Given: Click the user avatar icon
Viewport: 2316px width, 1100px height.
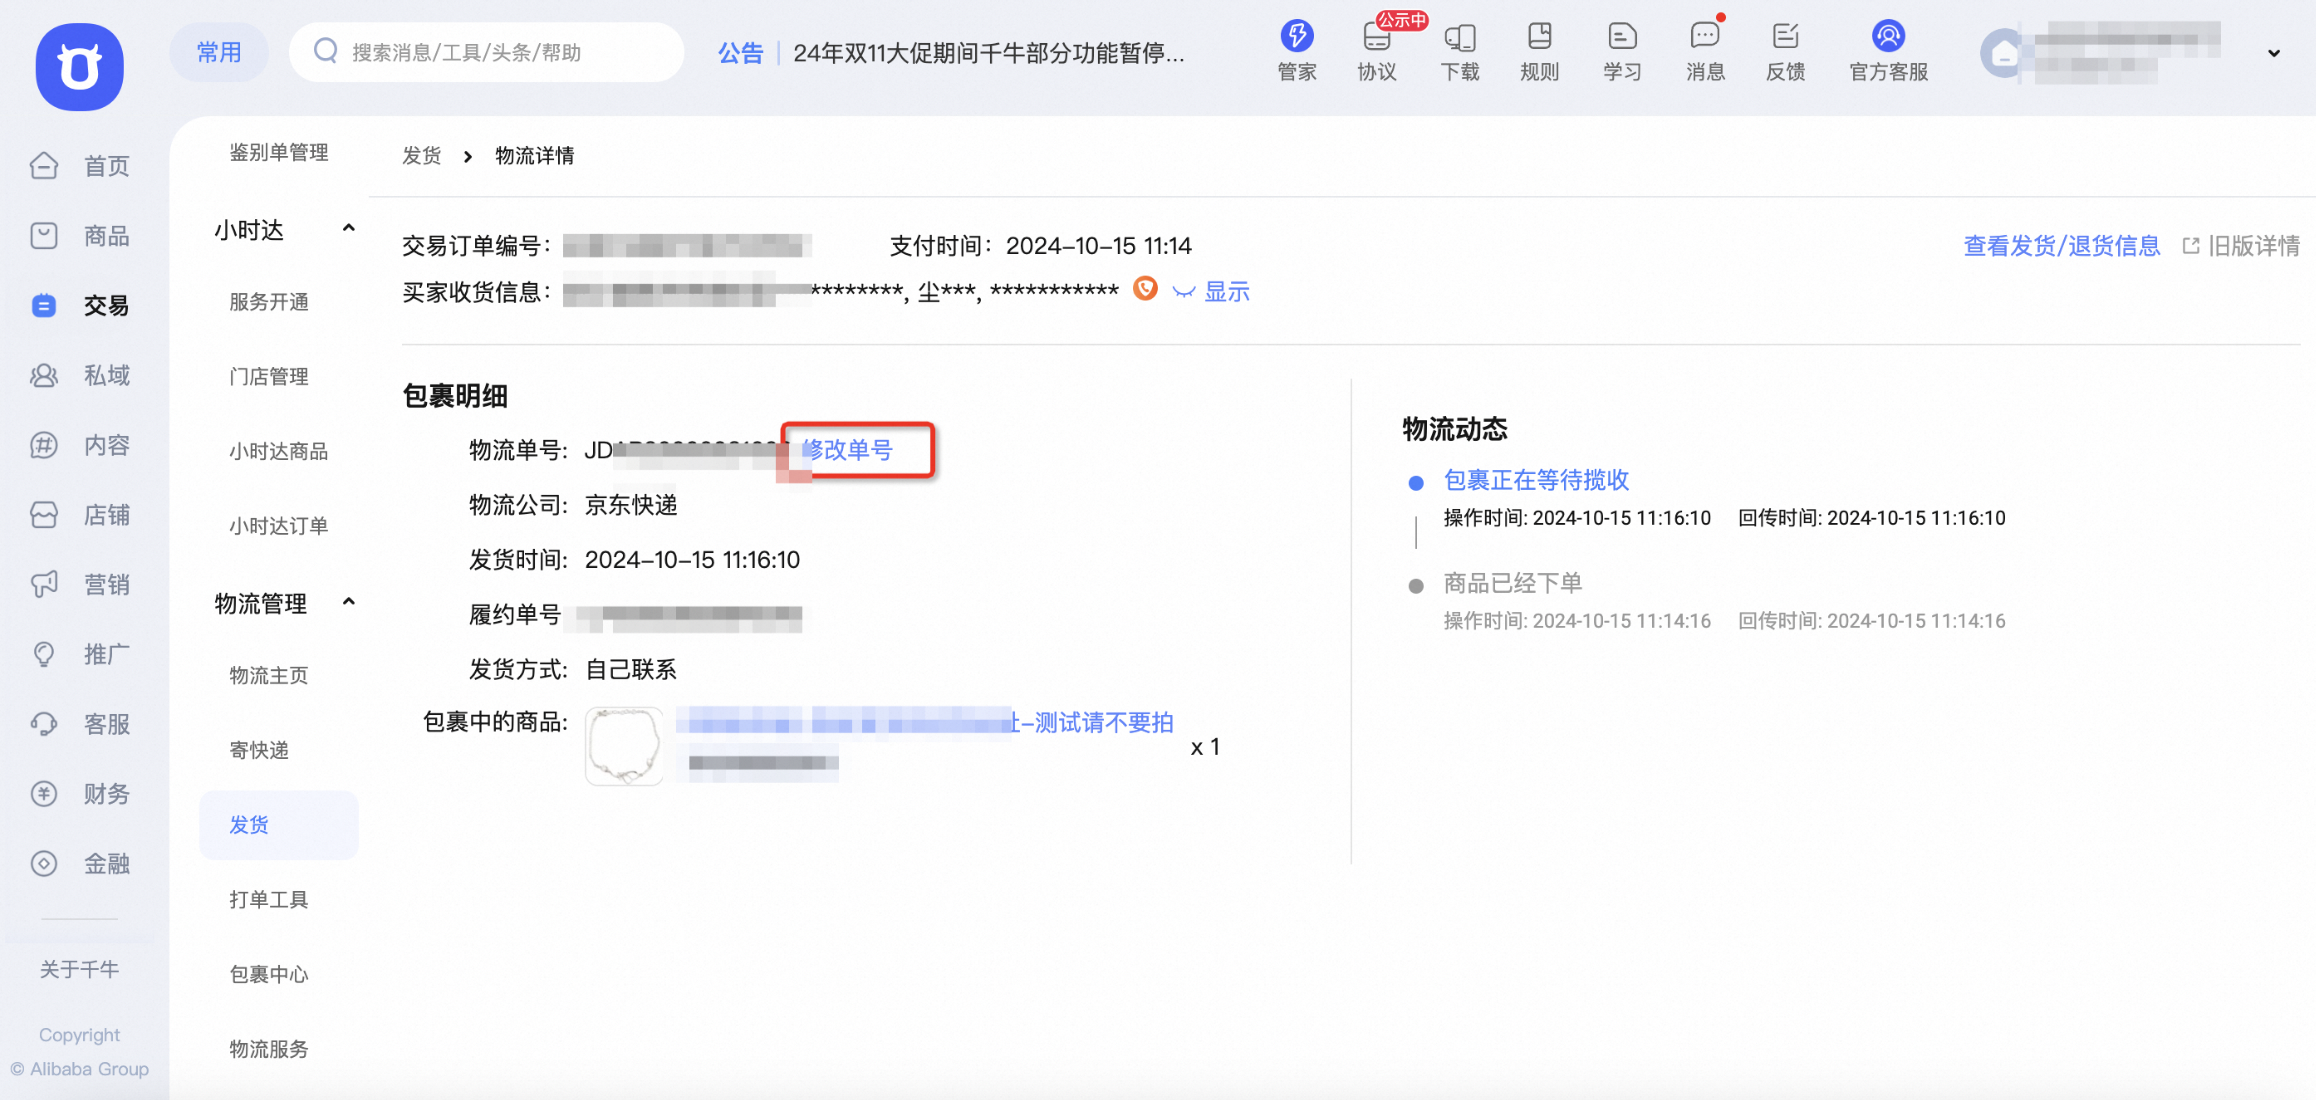Looking at the screenshot, I should (x=2003, y=54).
